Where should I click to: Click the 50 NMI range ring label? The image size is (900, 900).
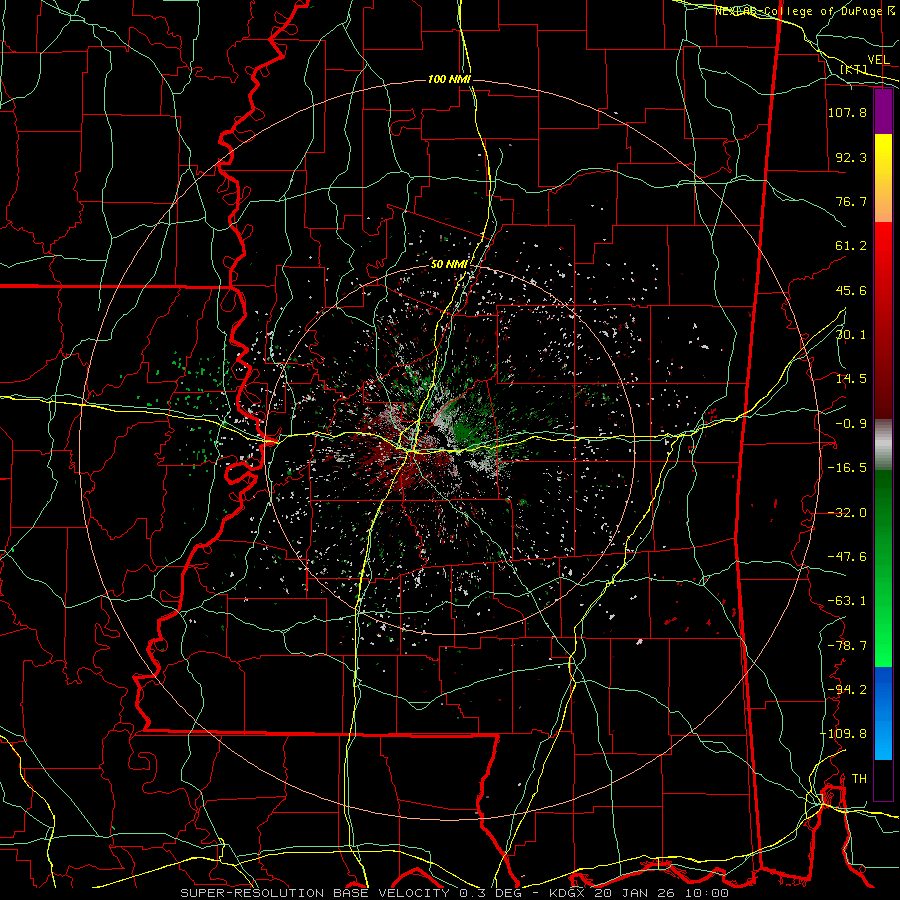tap(449, 264)
